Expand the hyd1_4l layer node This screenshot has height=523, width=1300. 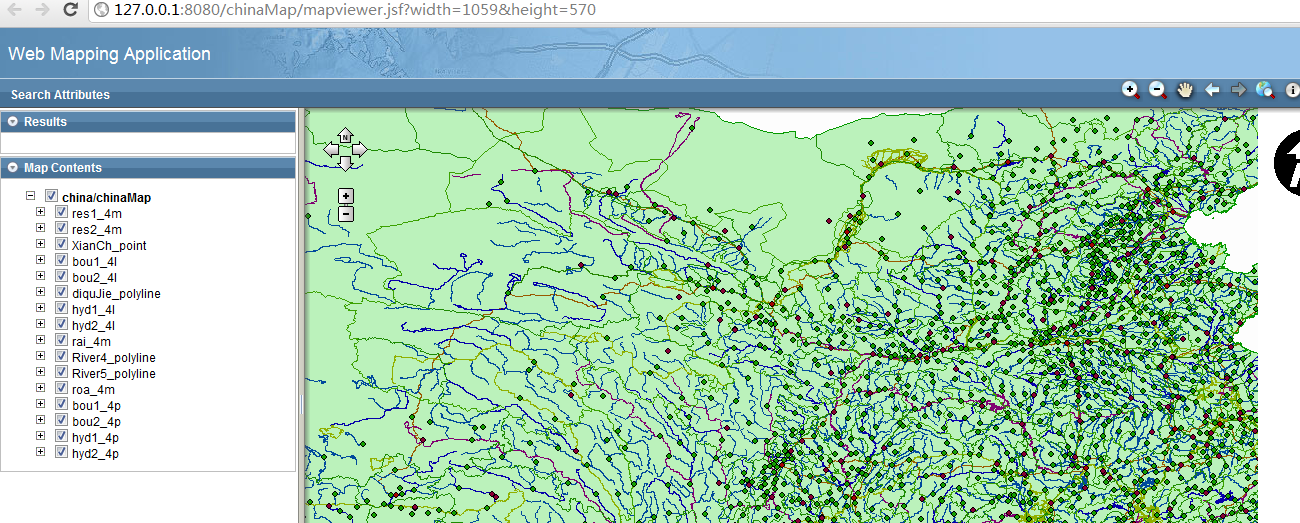[41, 309]
